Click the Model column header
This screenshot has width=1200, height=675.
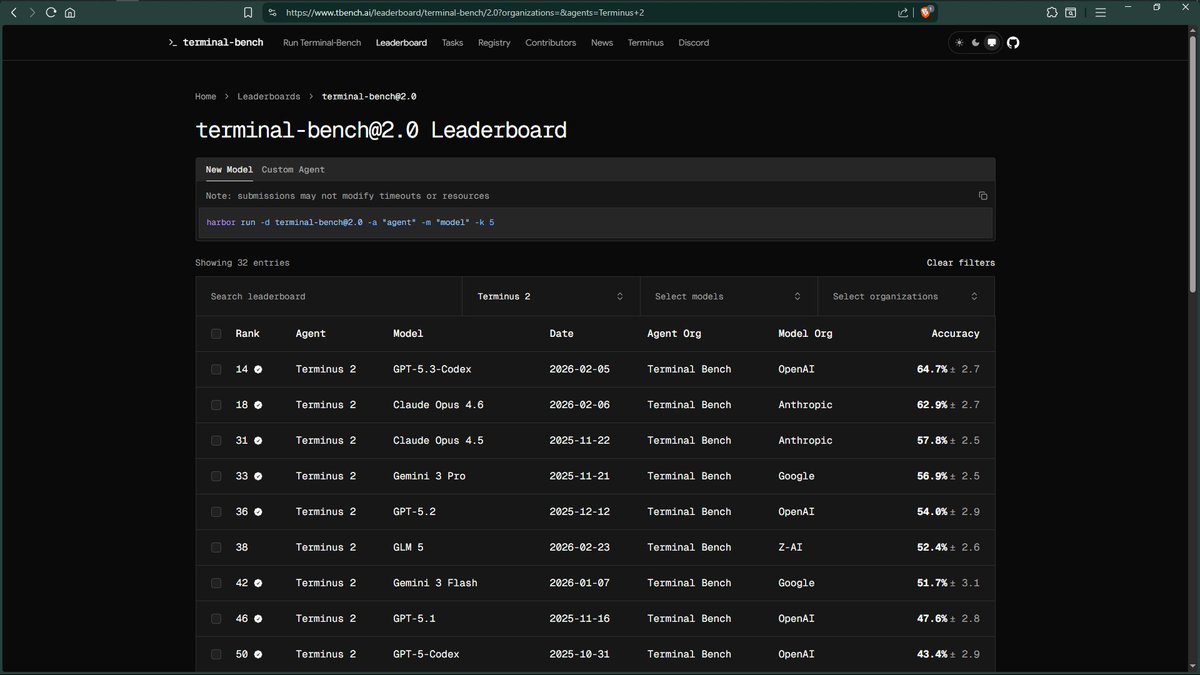pos(408,334)
